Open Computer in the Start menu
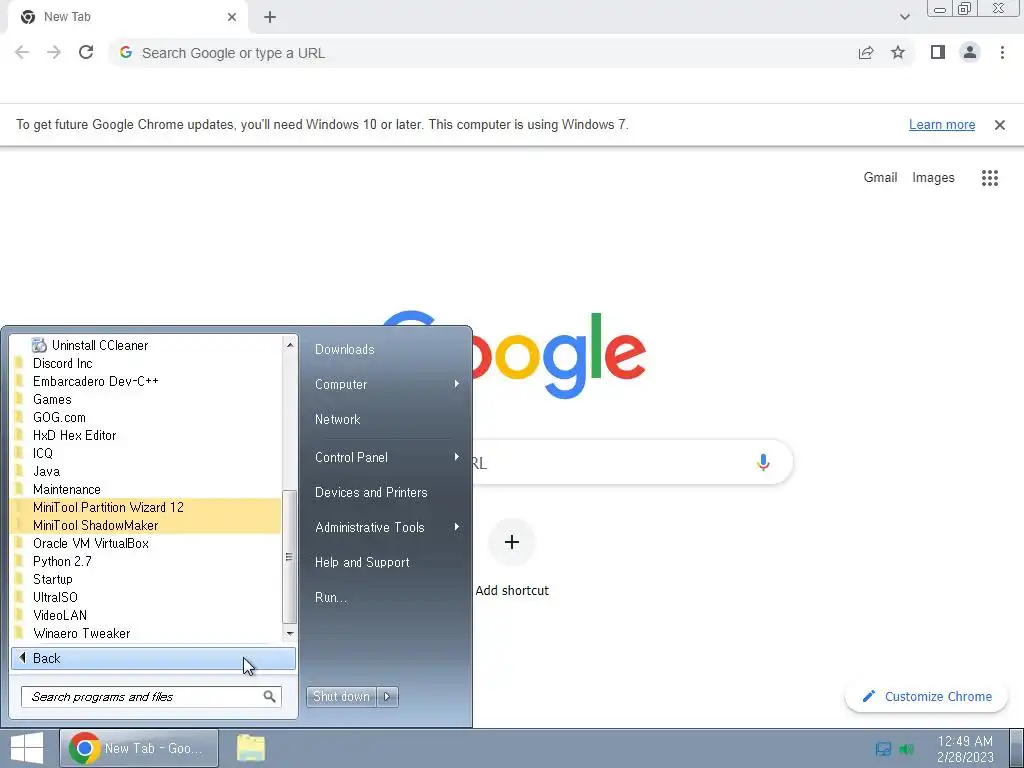The image size is (1024, 768). click(x=387, y=385)
